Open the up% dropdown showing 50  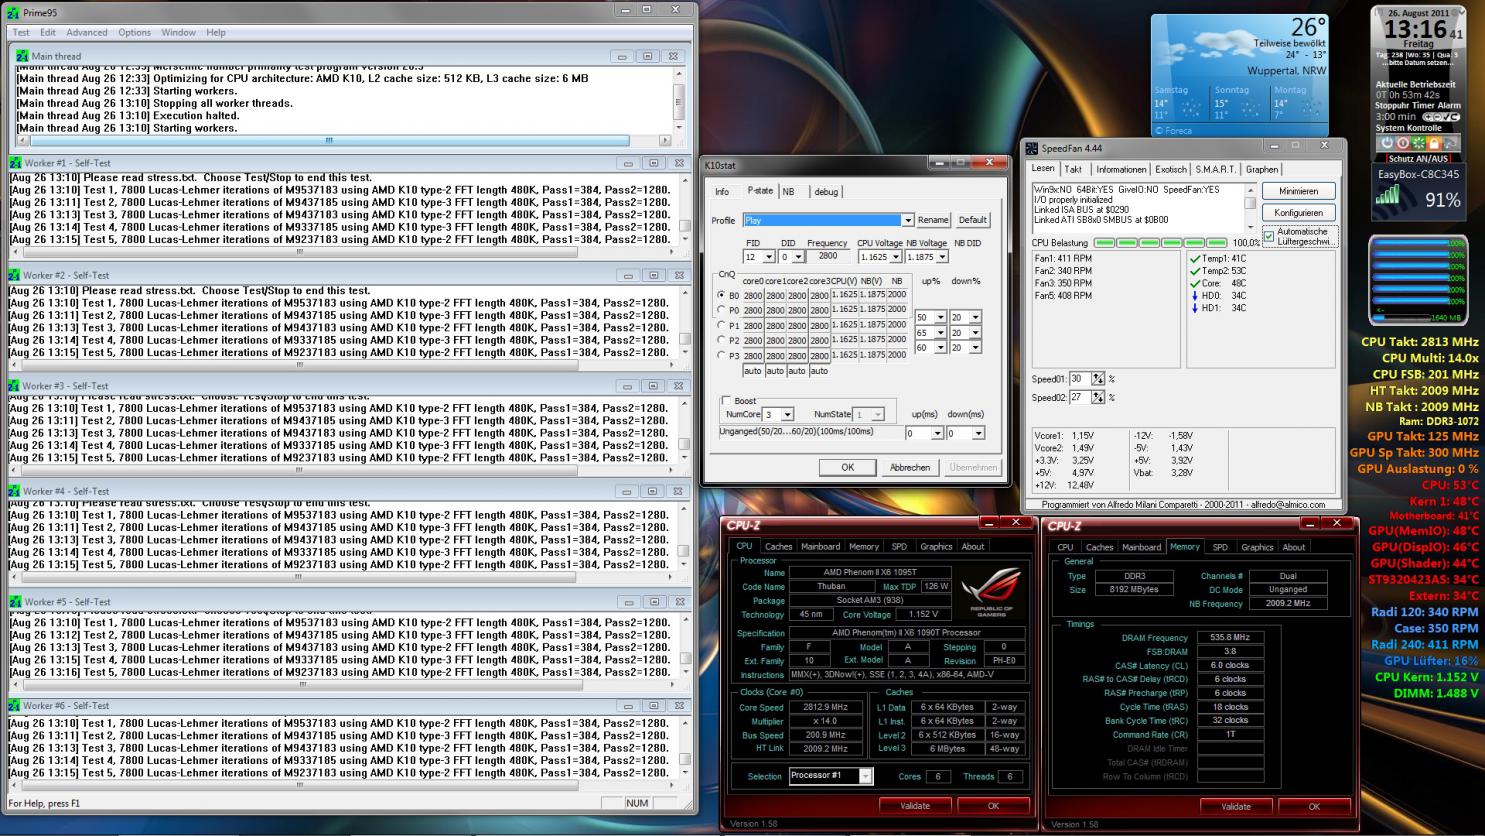tap(940, 317)
